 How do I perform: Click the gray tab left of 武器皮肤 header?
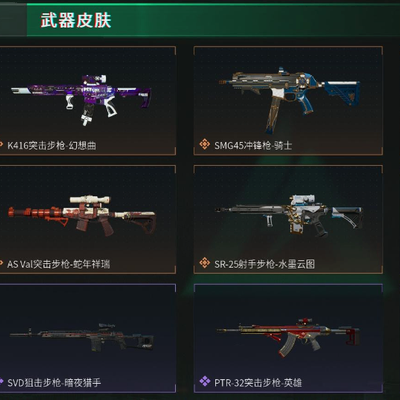13,20
